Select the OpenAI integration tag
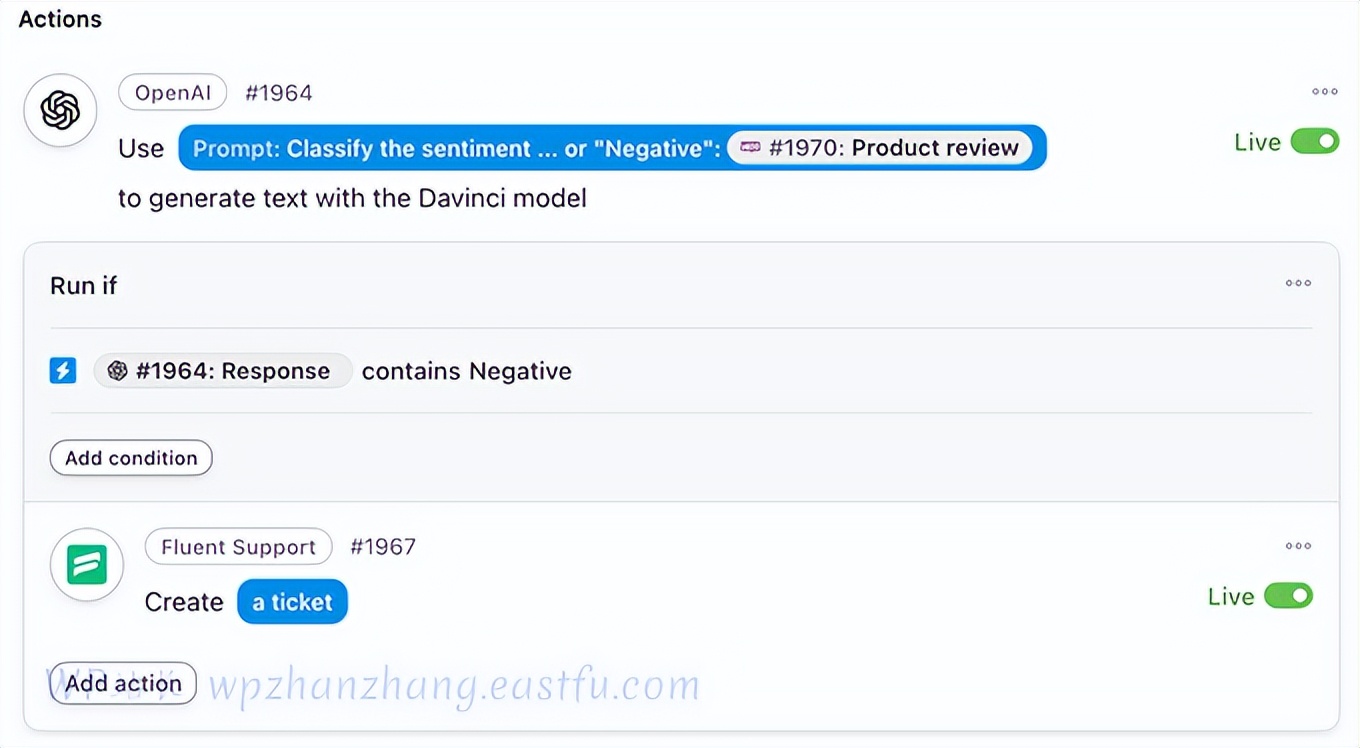The height and width of the screenshot is (748, 1360). point(173,93)
